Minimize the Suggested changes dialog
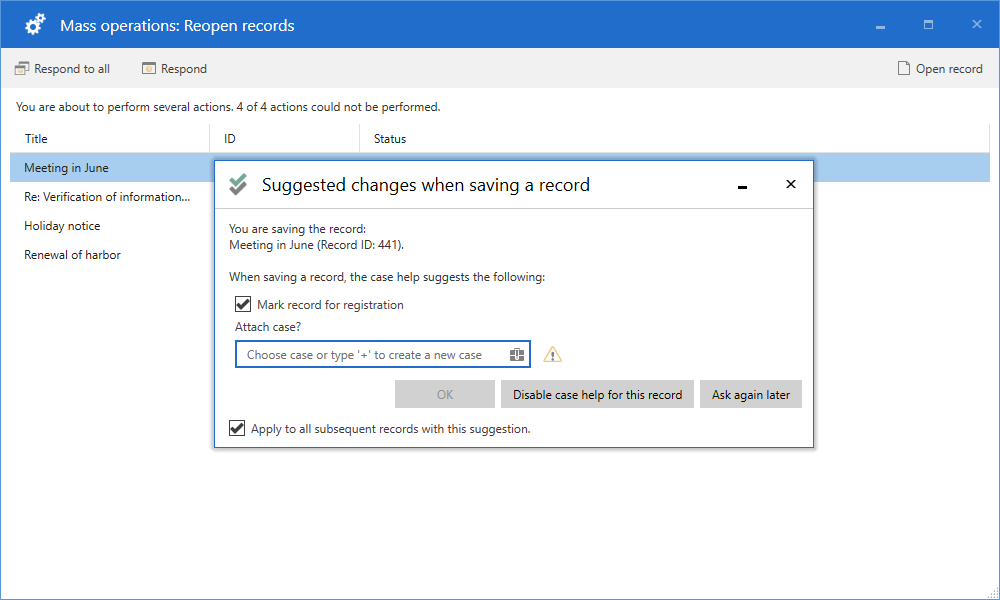This screenshot has width=1000, height=600. click(742, 185)
